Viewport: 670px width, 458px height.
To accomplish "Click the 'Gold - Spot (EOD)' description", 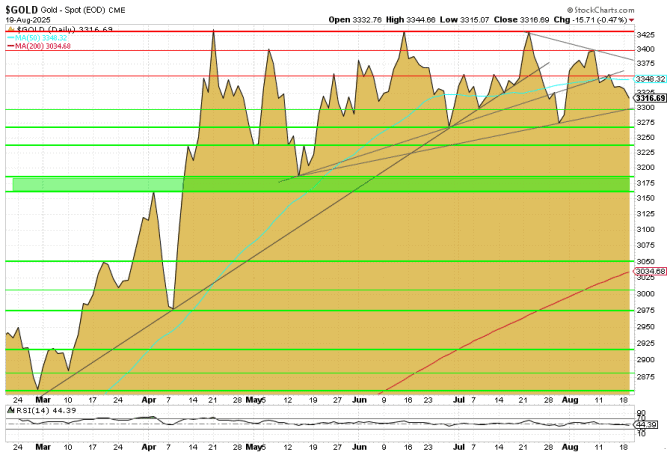I will [73, 10].
